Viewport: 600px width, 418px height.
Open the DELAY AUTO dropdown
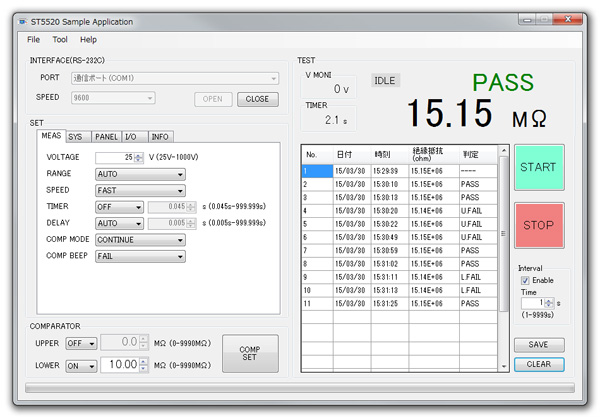(x=119, y=223)
